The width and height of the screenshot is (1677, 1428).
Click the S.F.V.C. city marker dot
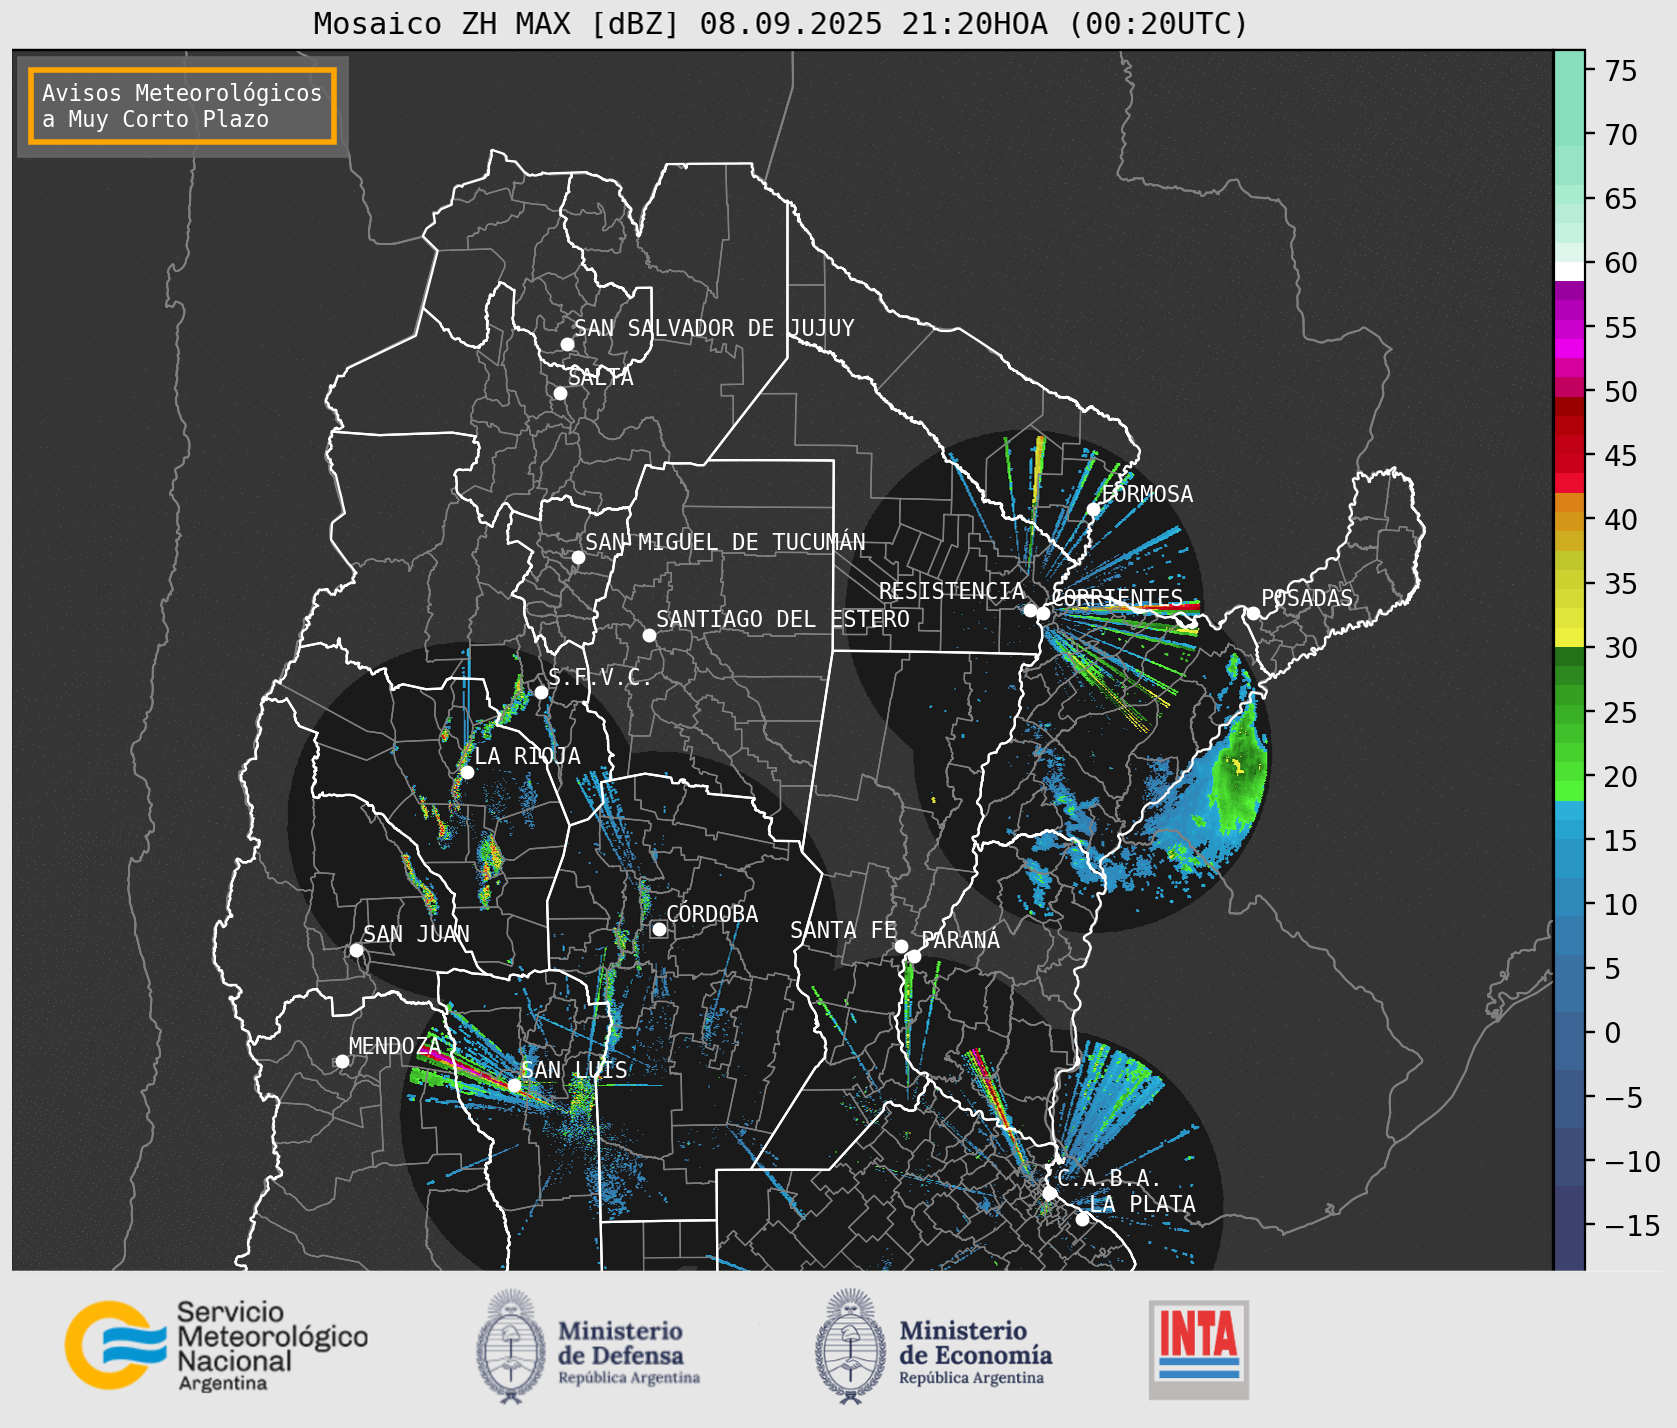click(541, 692)
